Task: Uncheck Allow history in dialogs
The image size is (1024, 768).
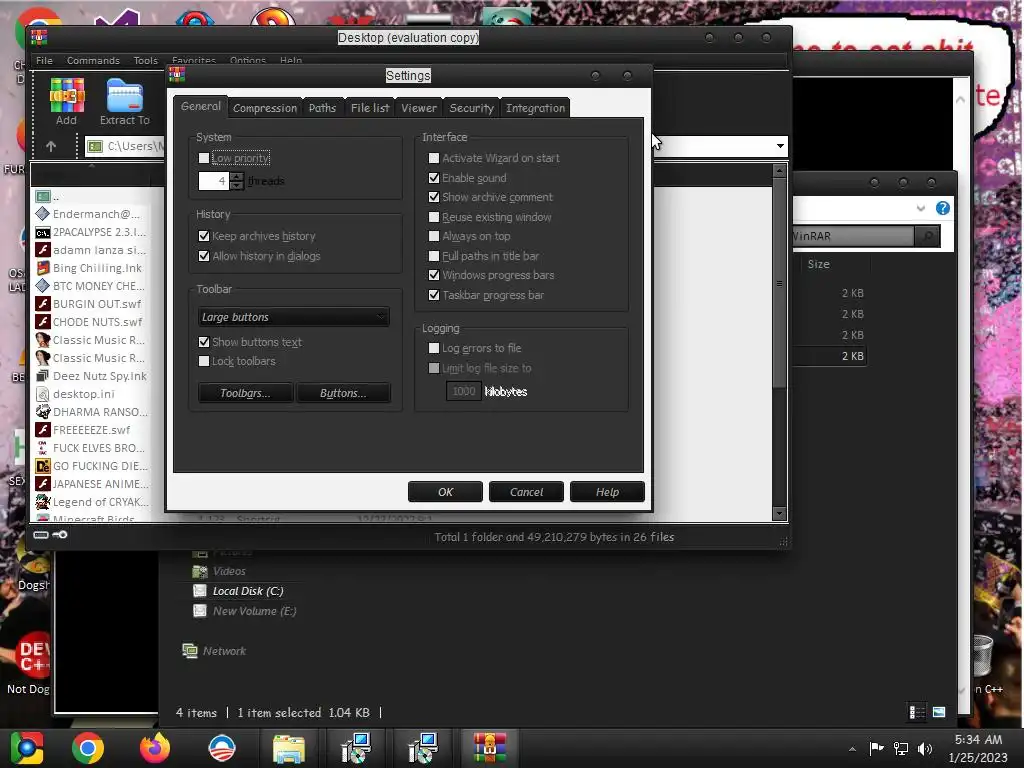Action: pos(204,256)
